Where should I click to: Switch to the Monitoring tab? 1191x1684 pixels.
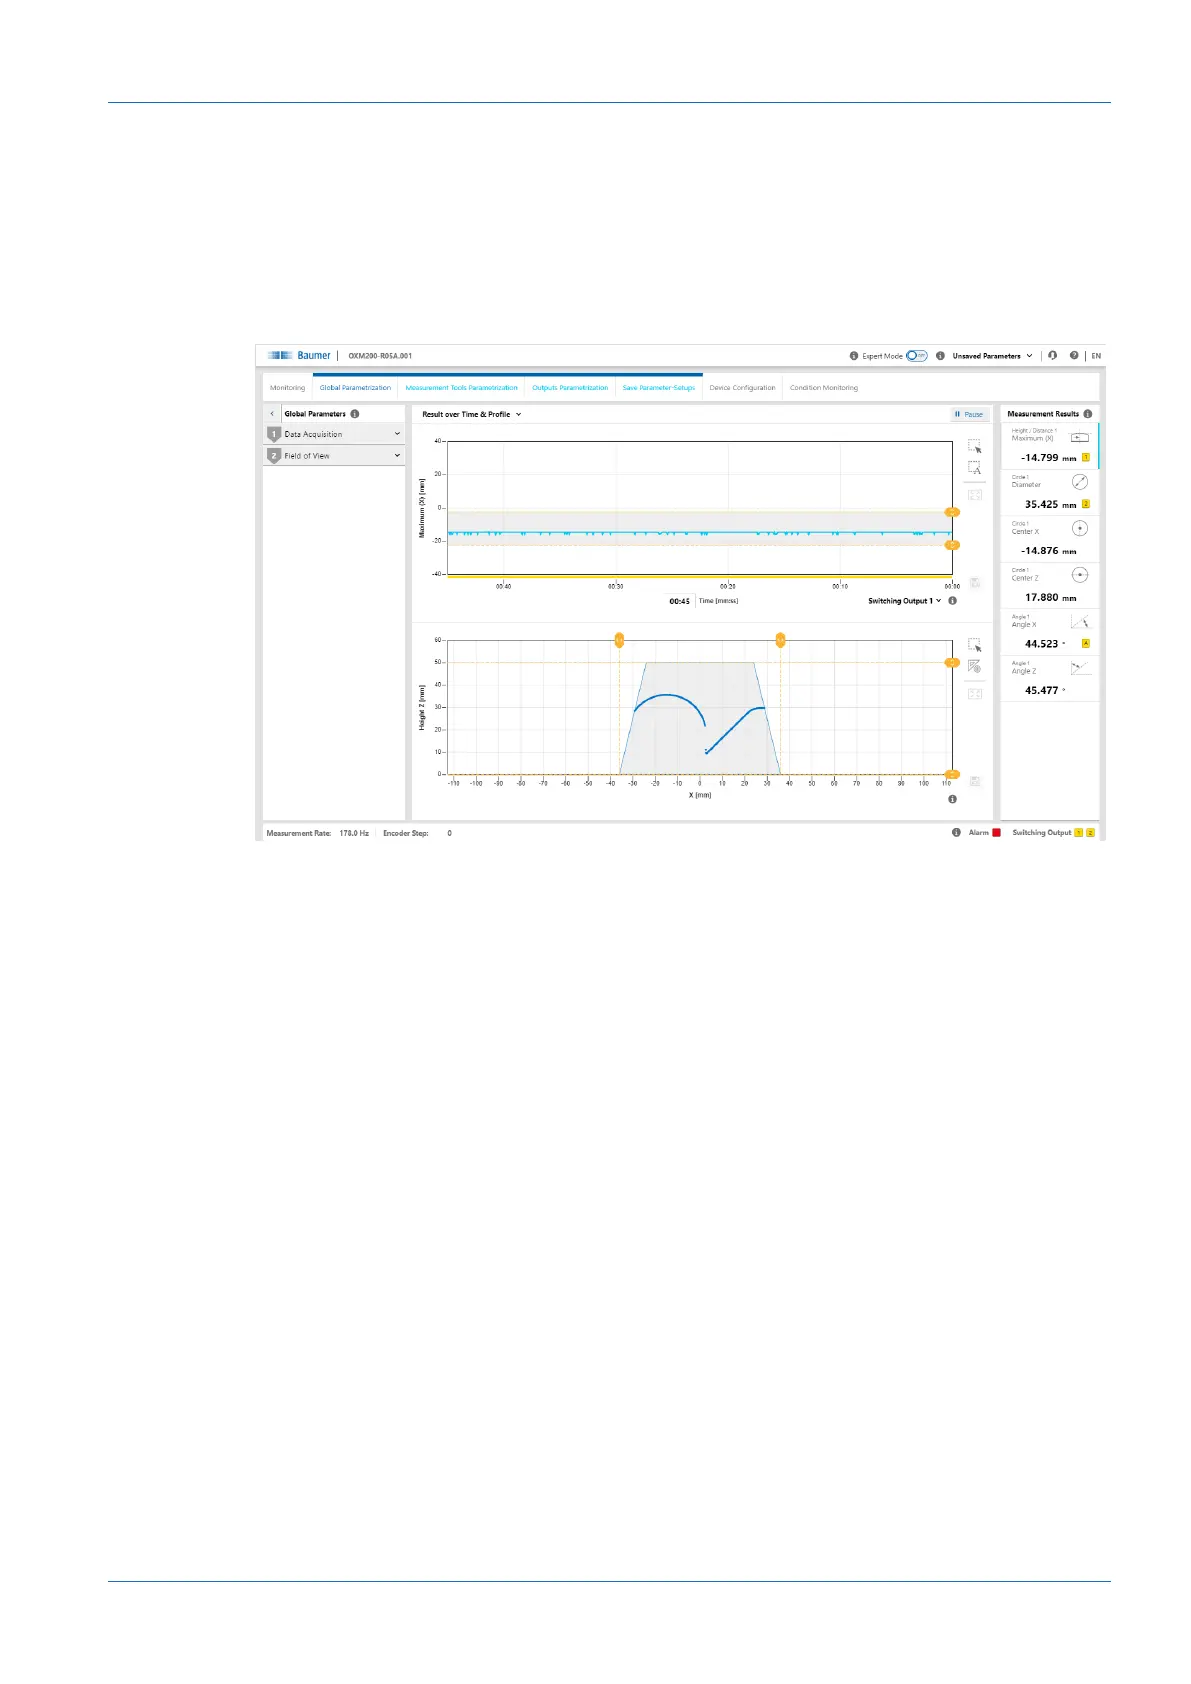click(x=287, y=388)
